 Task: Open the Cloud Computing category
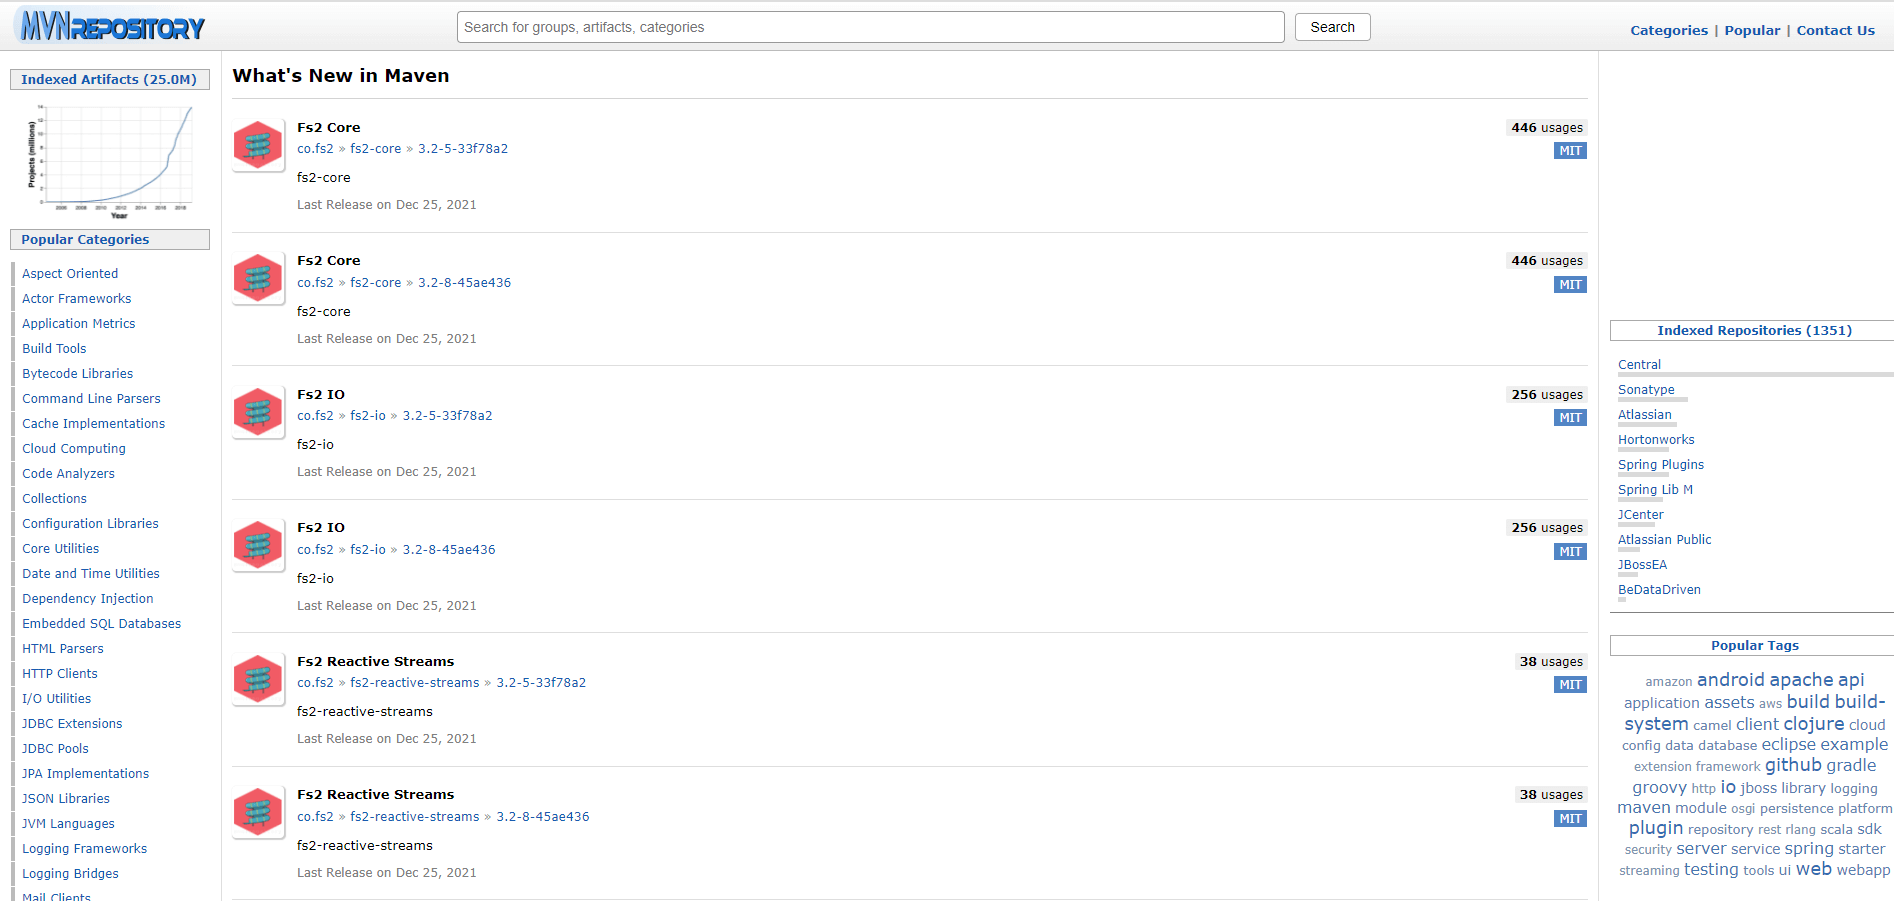74,448
